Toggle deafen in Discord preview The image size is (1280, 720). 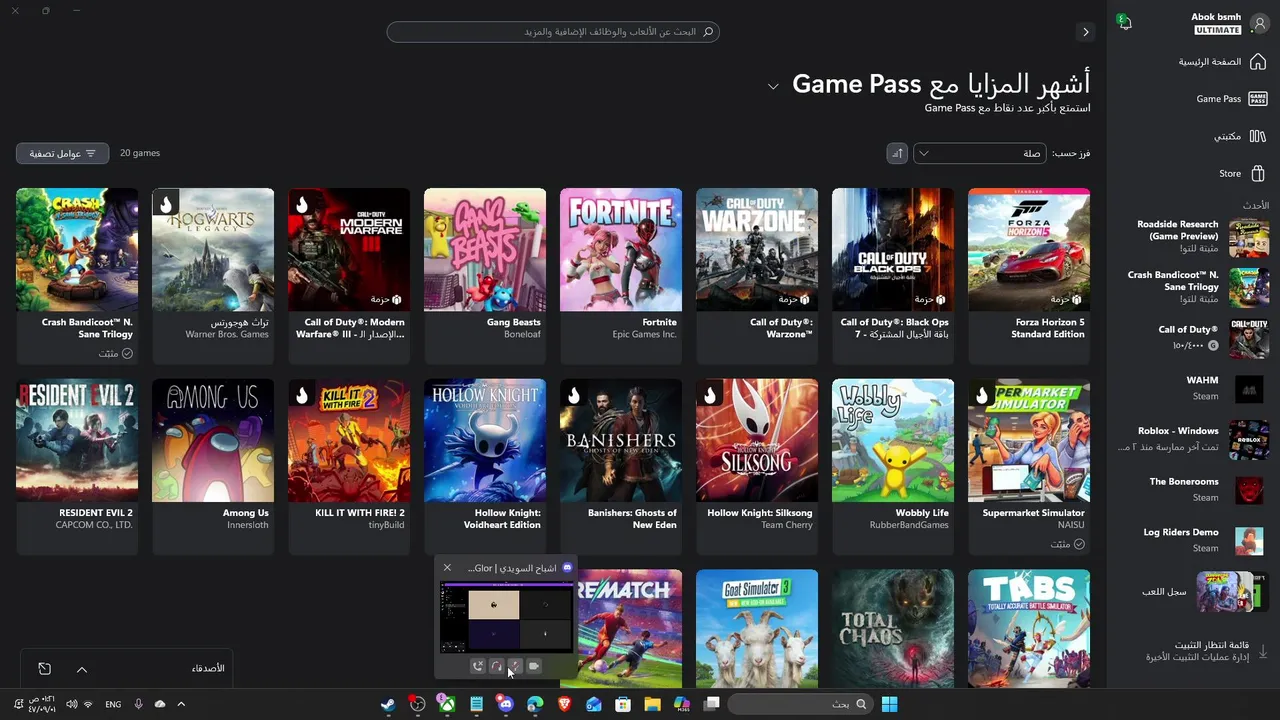[x=497, y=666]
